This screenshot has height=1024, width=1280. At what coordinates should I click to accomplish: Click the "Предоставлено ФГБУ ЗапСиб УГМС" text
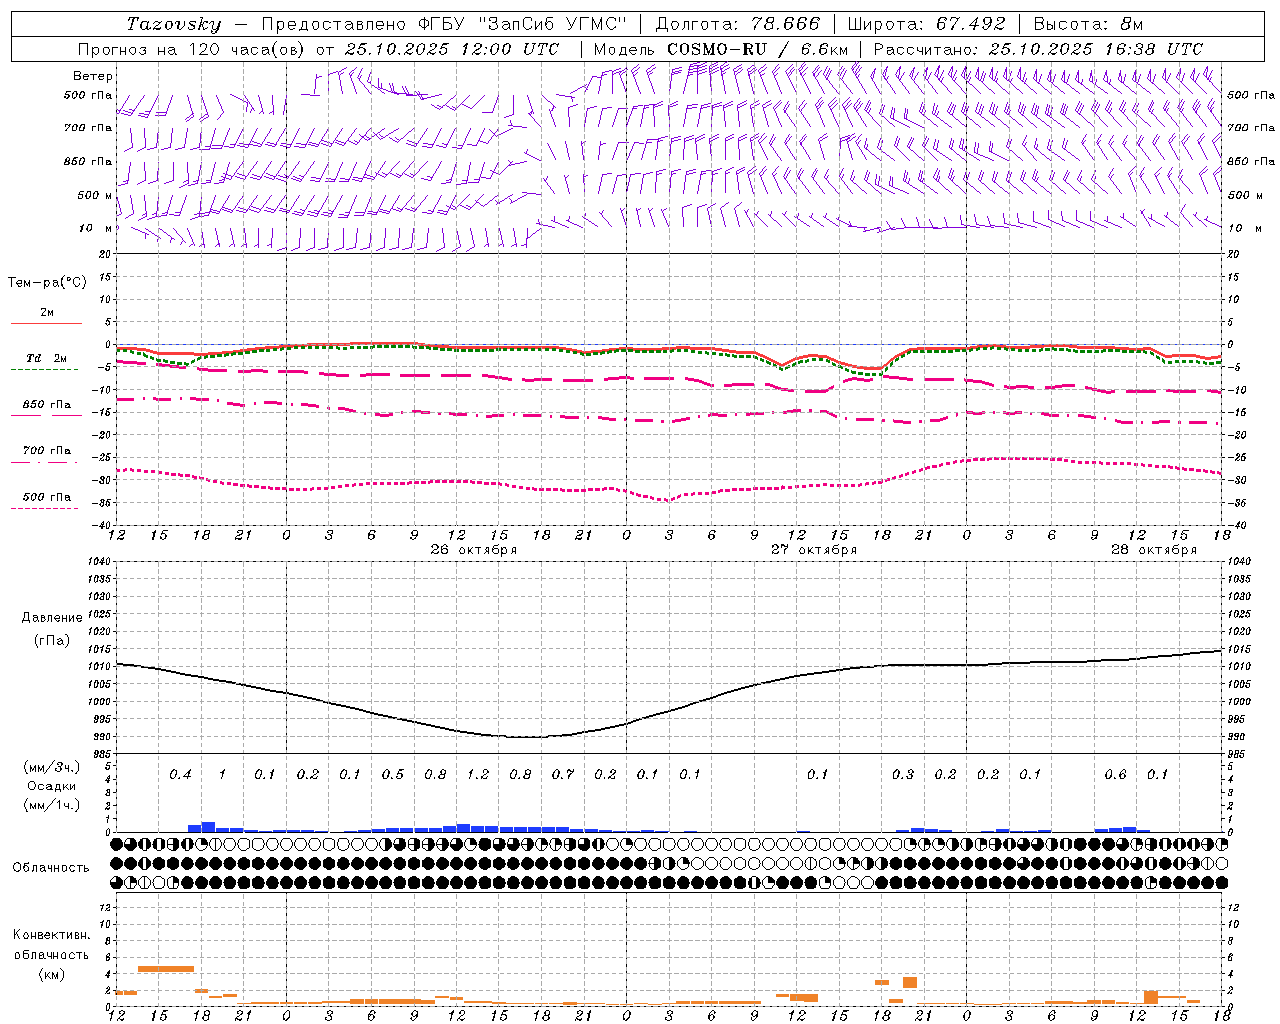pos(444,24)
